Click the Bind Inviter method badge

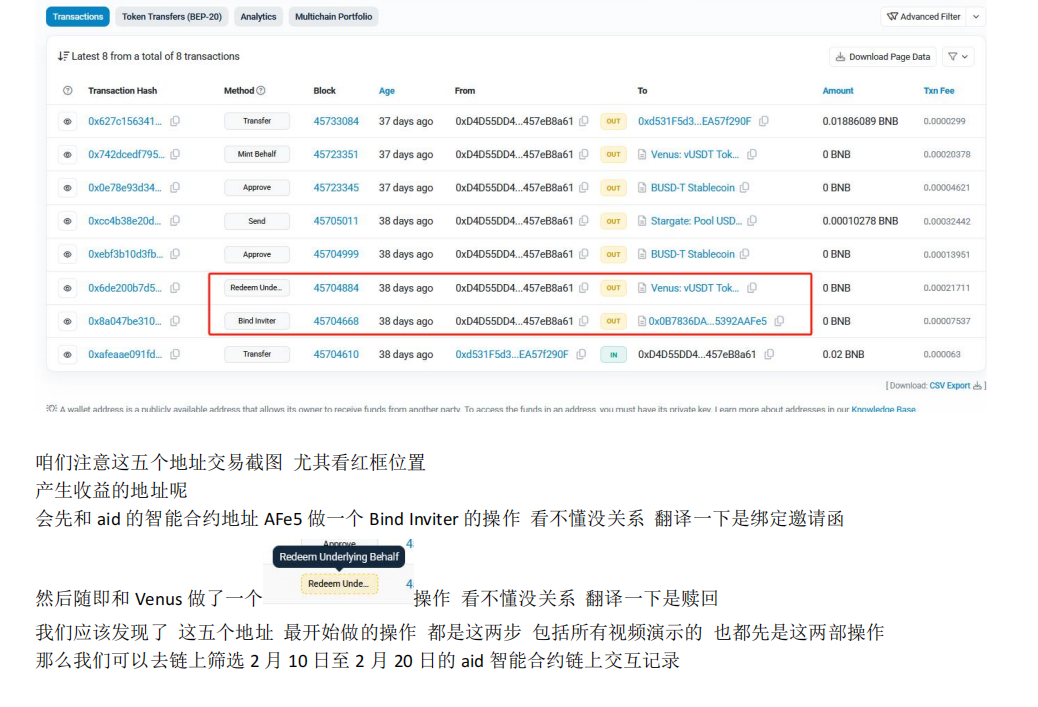tap(257, 321)
